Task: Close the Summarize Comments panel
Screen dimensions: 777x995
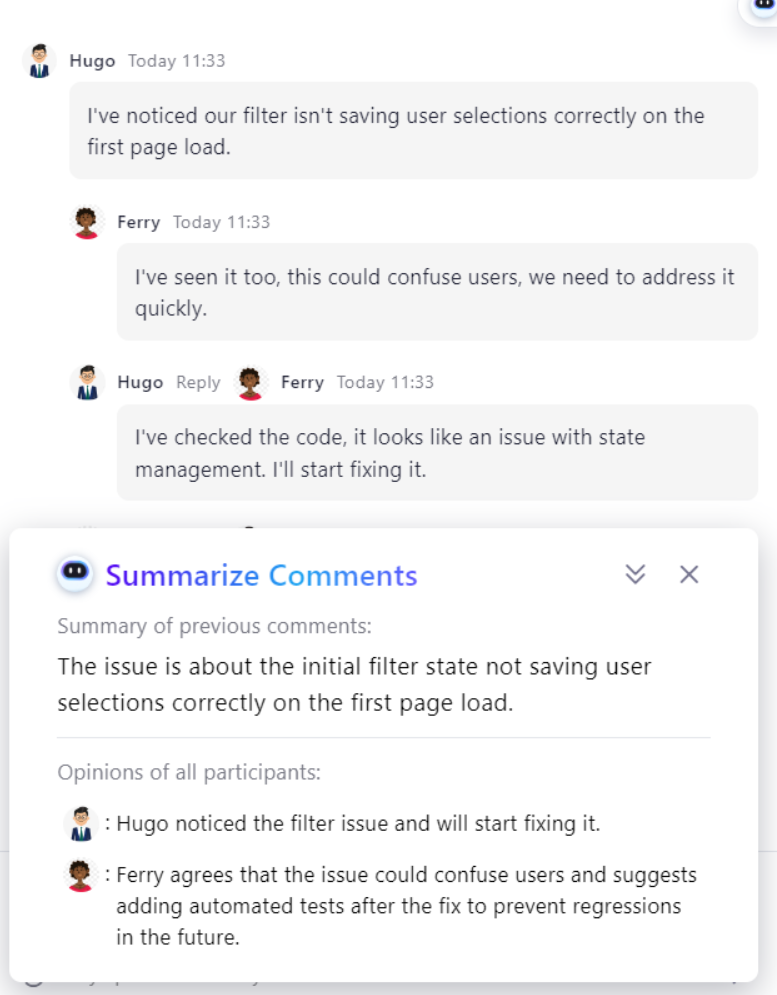Action: pyautogui.click(x=689, y=574)
